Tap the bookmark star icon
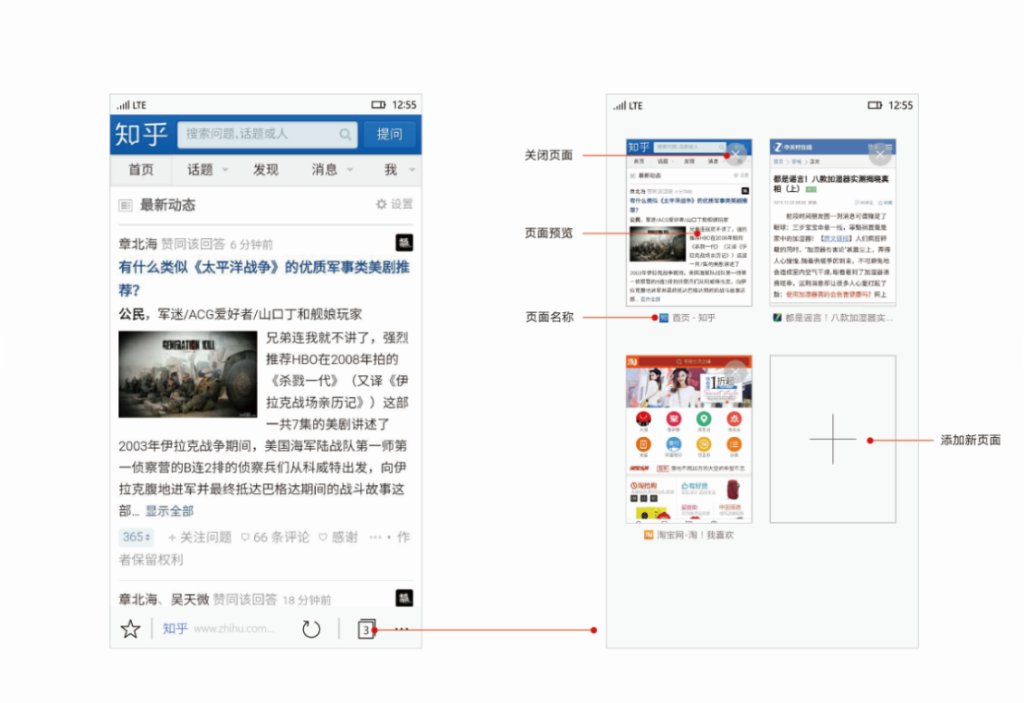 pos(129,629)
